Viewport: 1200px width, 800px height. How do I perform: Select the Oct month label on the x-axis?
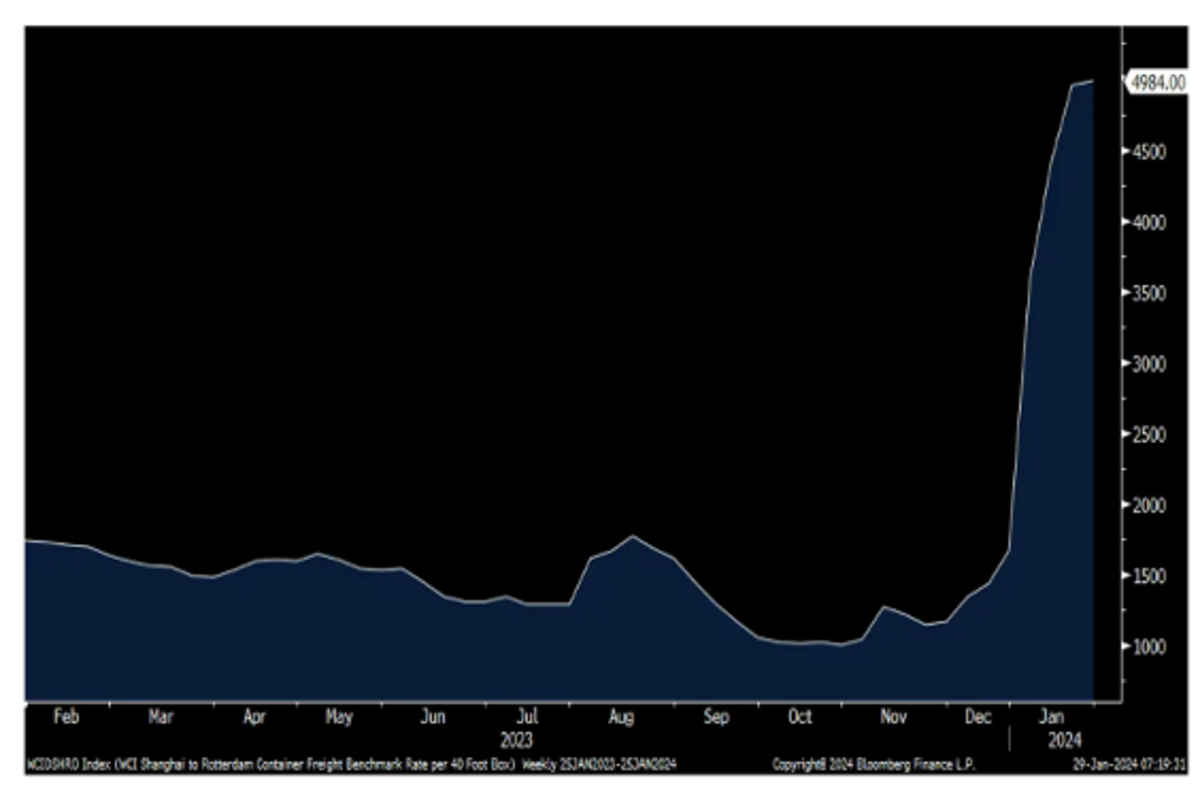(800, 717)
